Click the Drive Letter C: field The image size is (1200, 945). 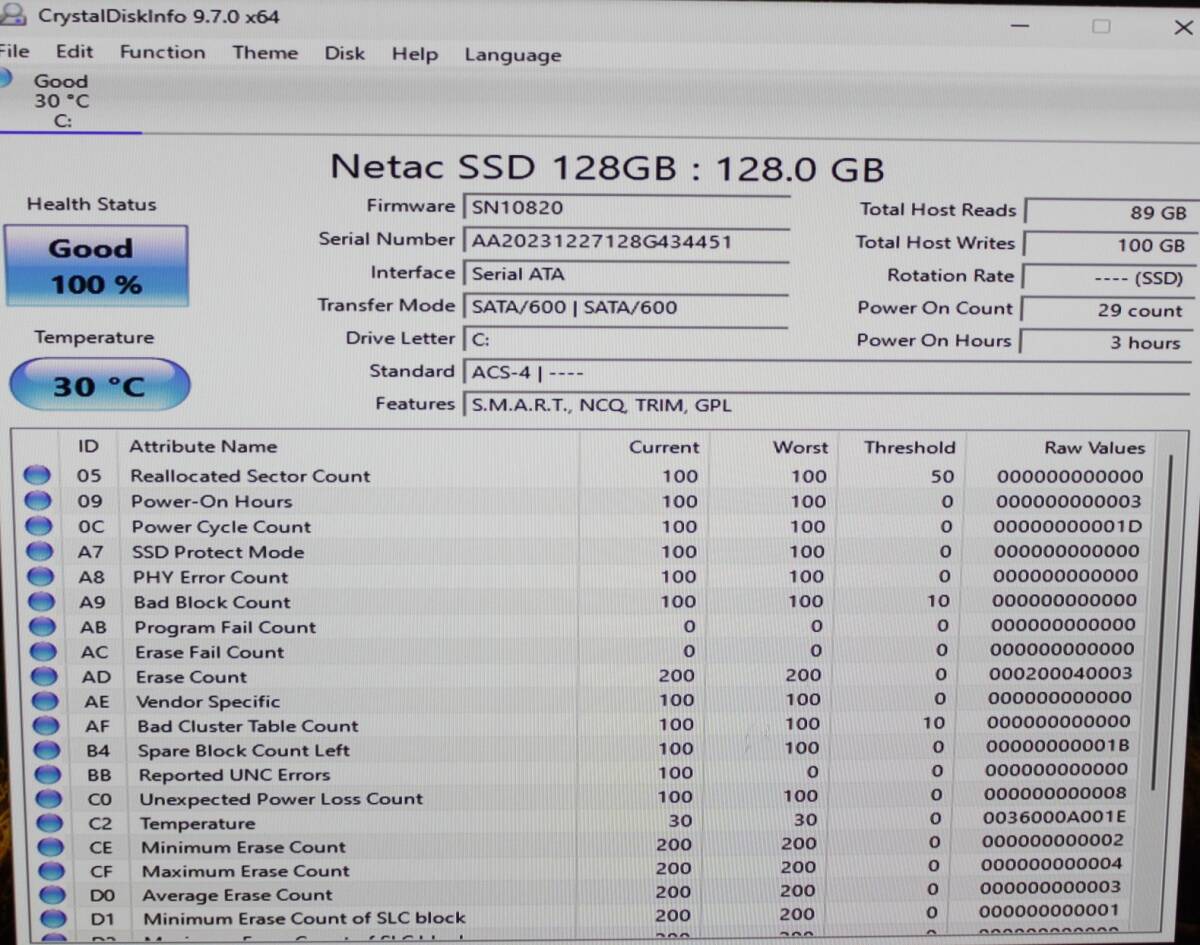coord(625,340)
